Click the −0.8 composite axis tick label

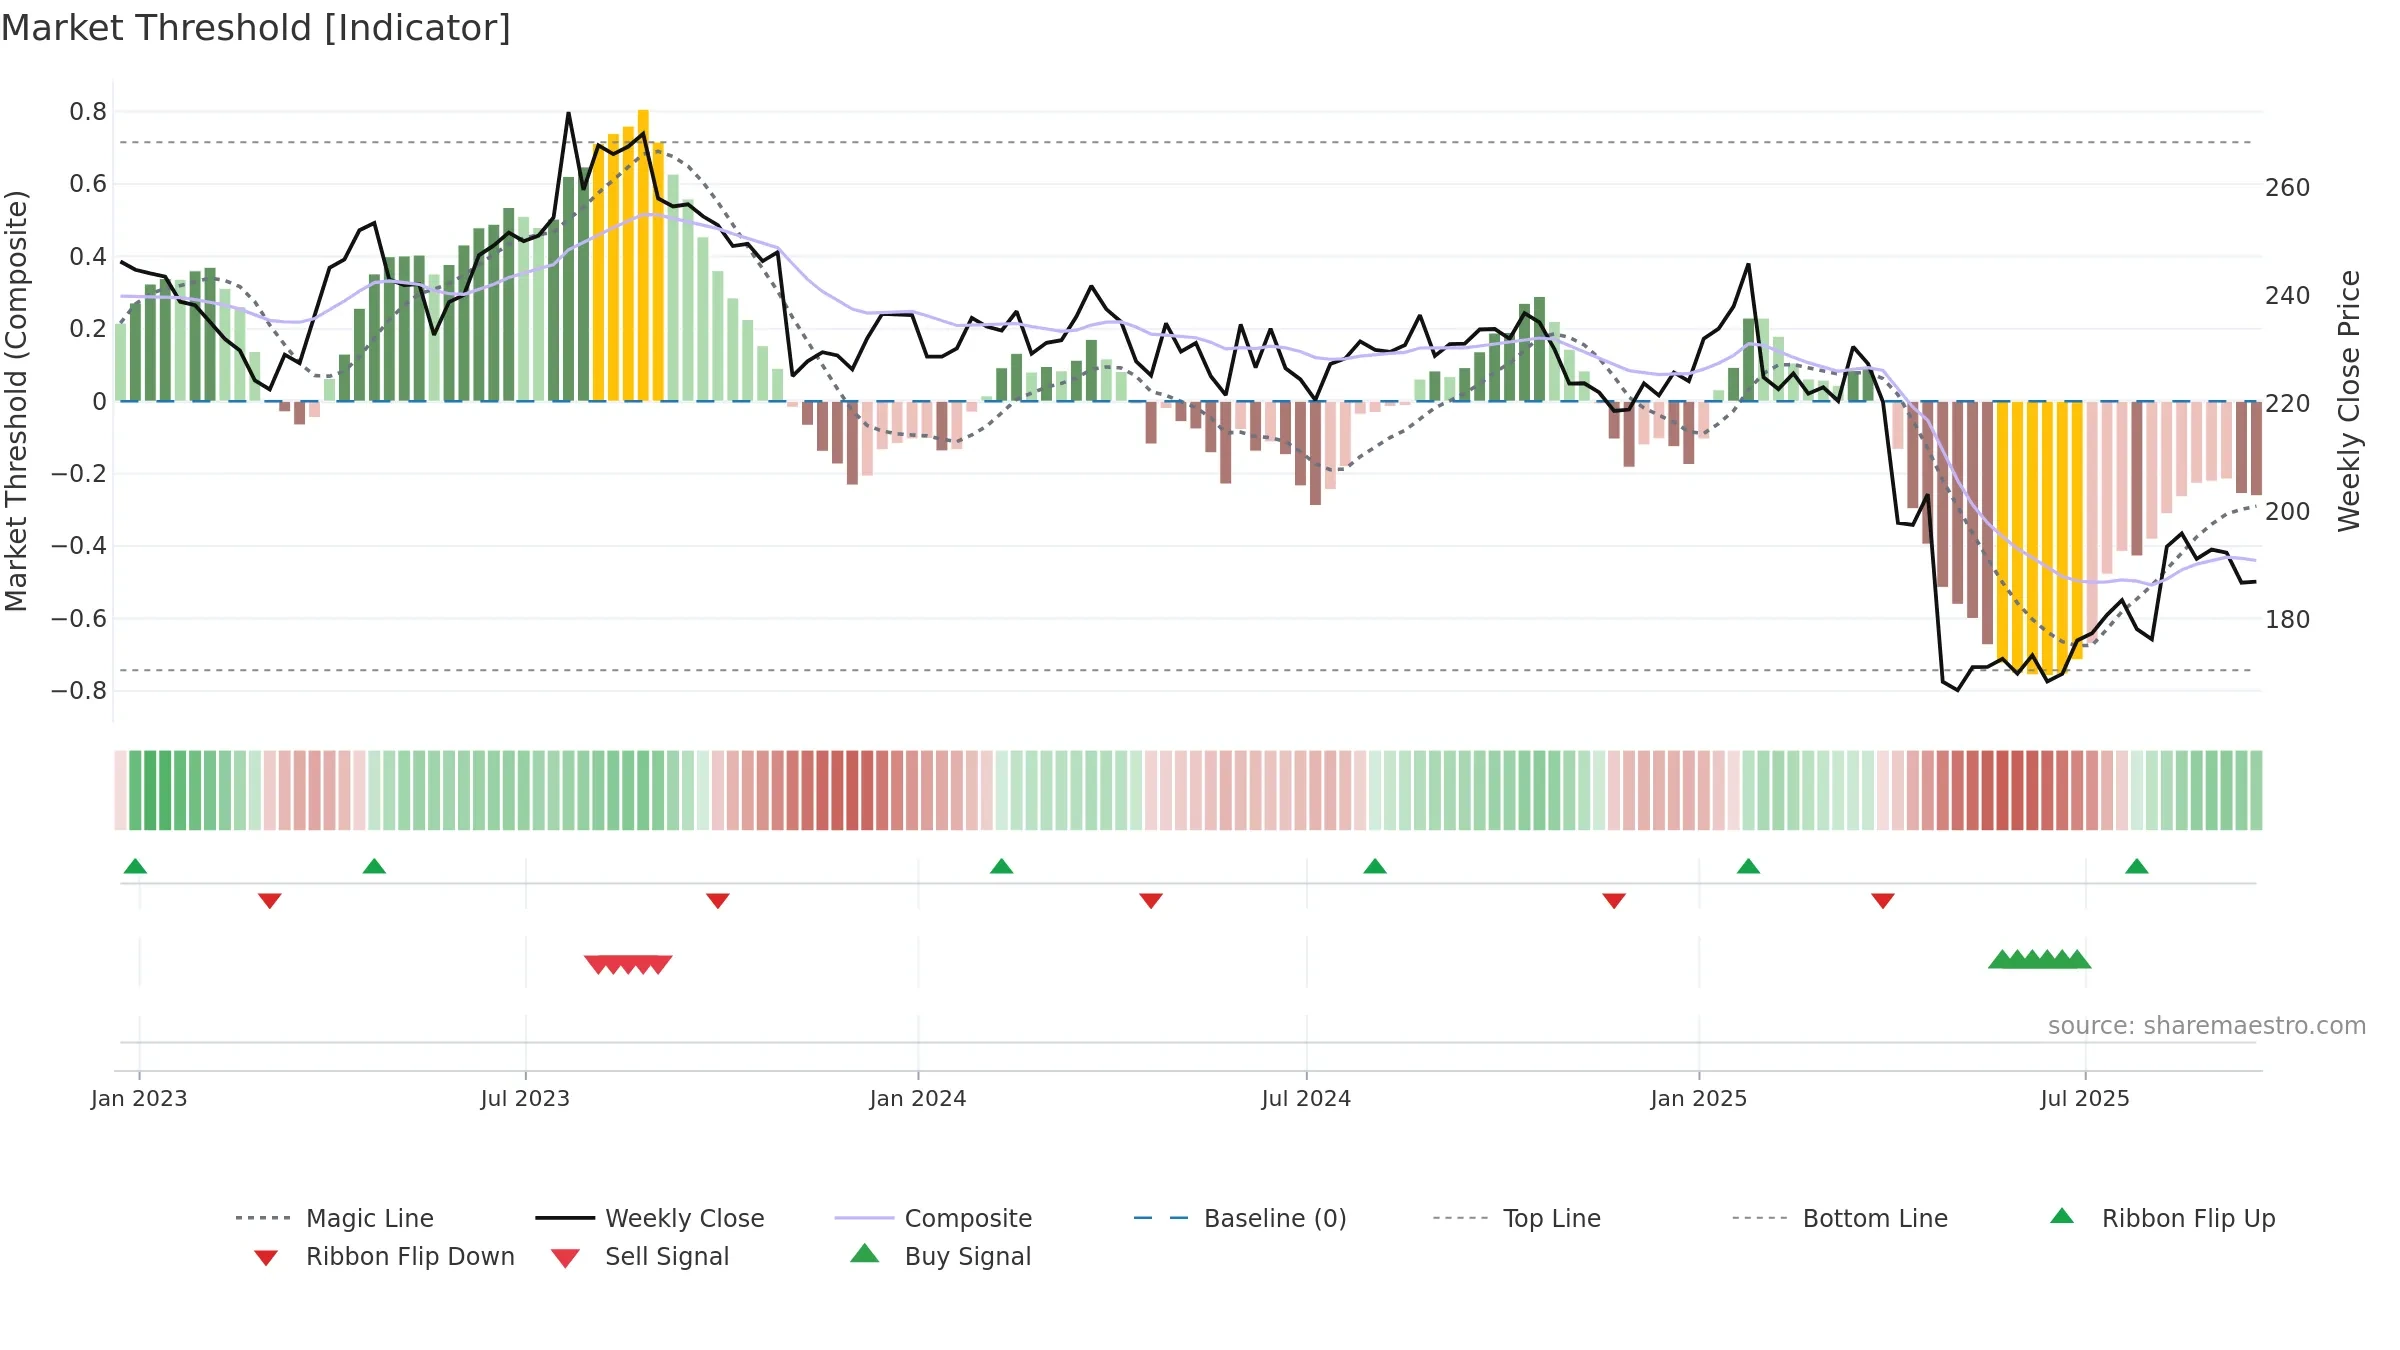click(79, 691)
